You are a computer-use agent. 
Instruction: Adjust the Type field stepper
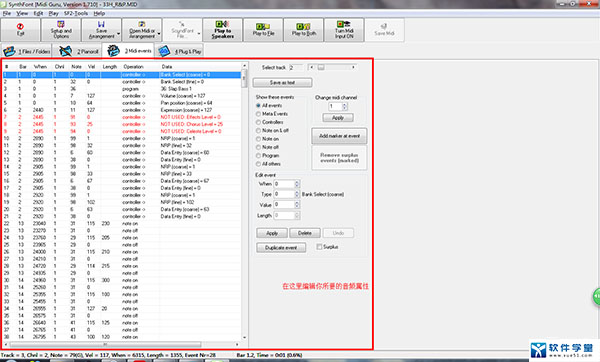point(297,194)
